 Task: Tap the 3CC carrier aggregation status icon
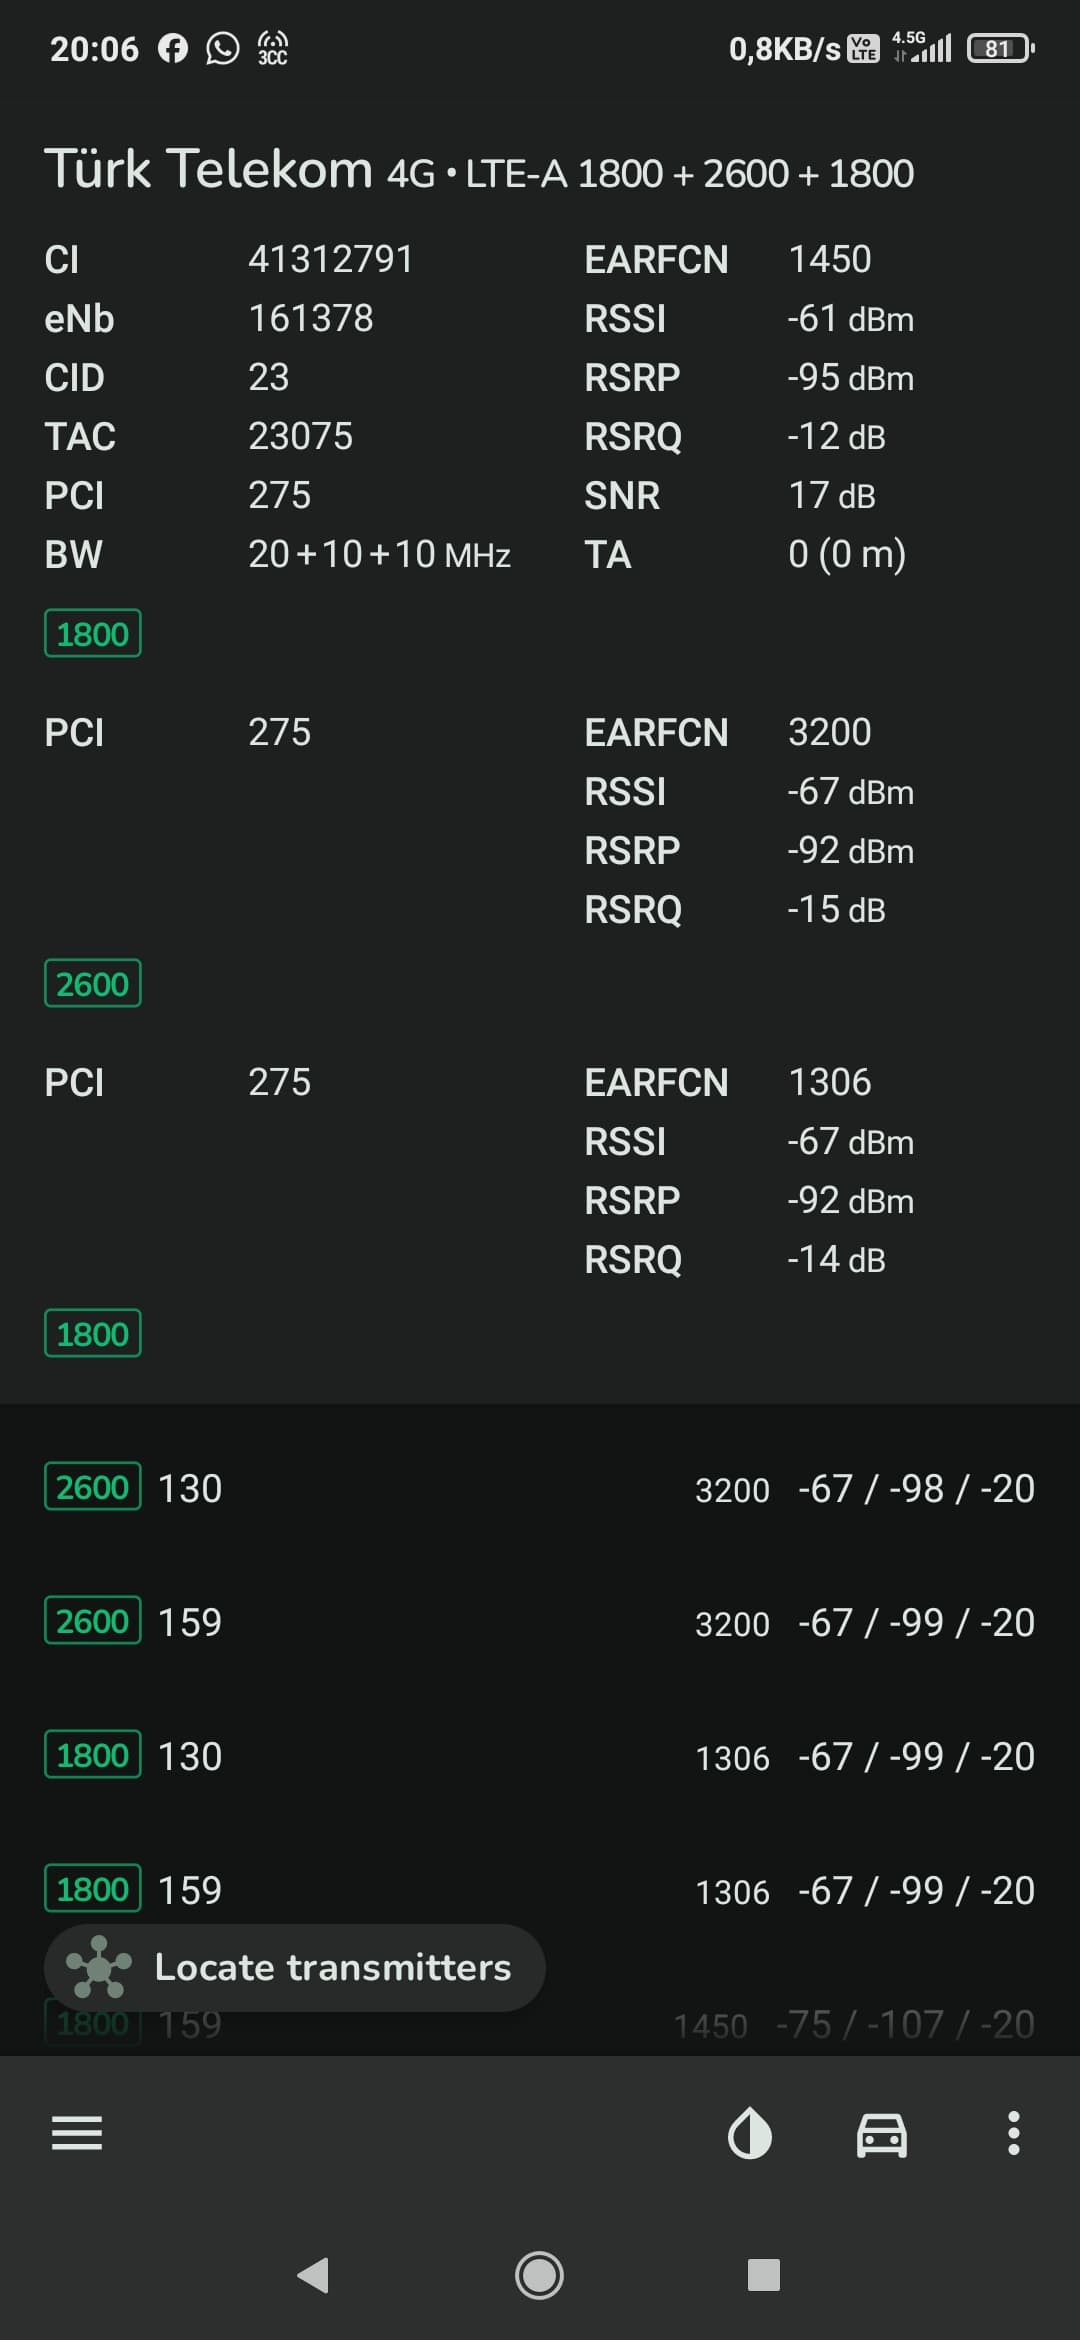tap(272, 48)
